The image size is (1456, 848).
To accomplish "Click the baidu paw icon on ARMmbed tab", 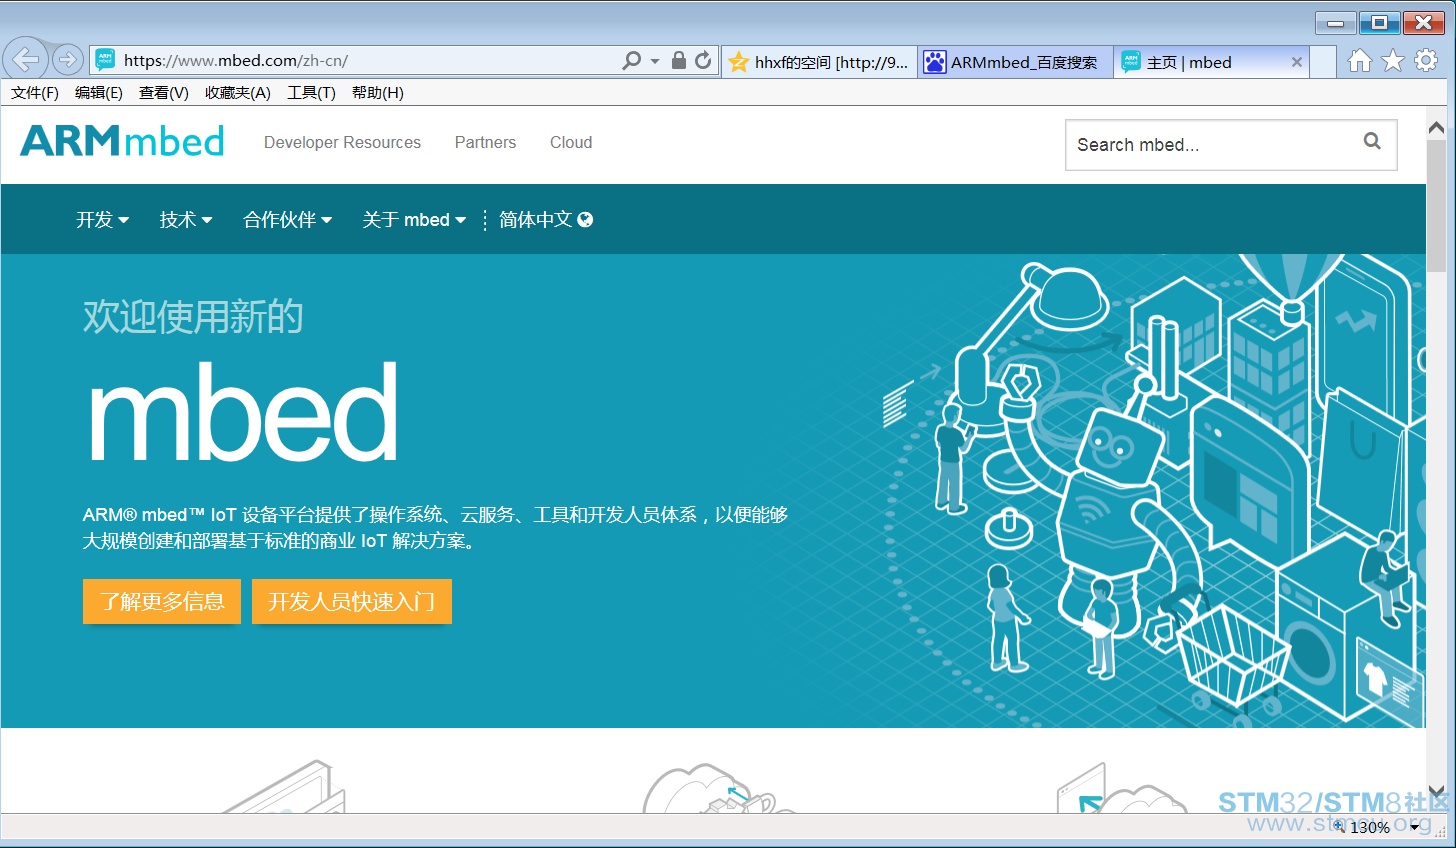I will point(934,62).
